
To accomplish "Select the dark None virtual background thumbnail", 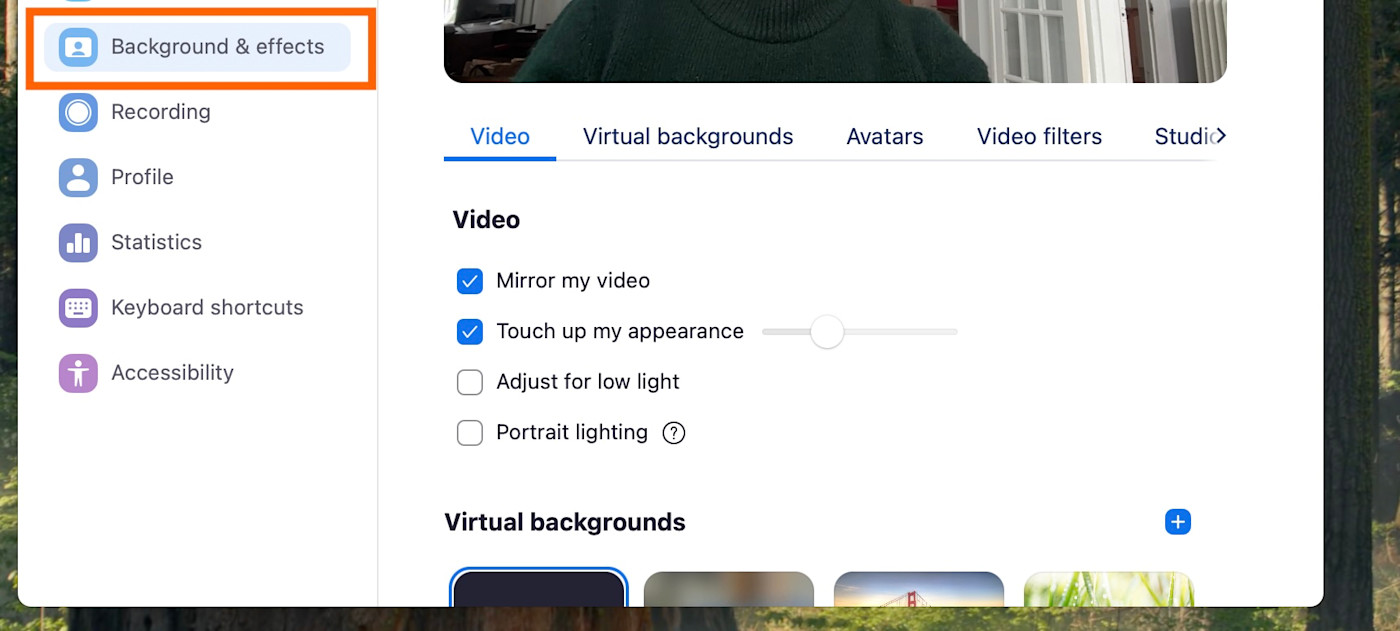I will (539, 589).
